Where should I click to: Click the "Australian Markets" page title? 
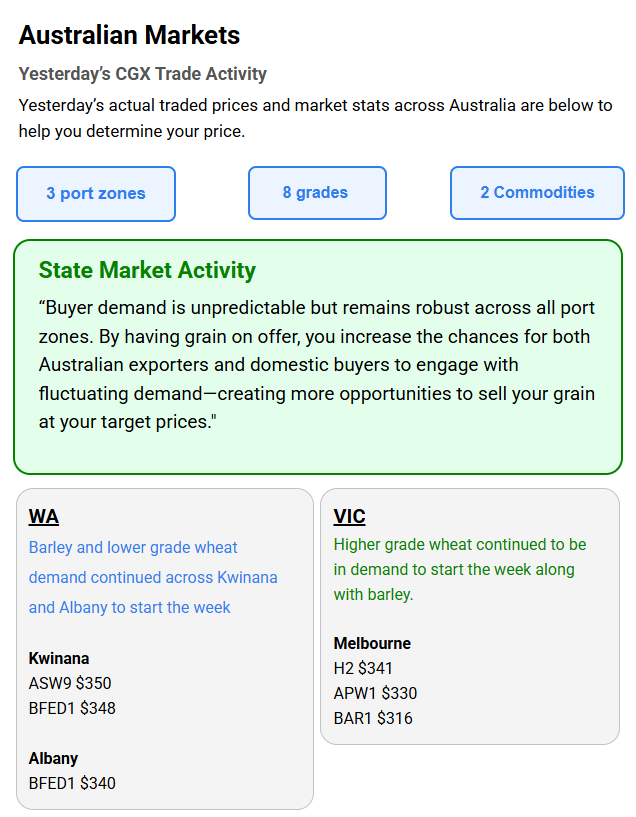[x=130, y=35]
